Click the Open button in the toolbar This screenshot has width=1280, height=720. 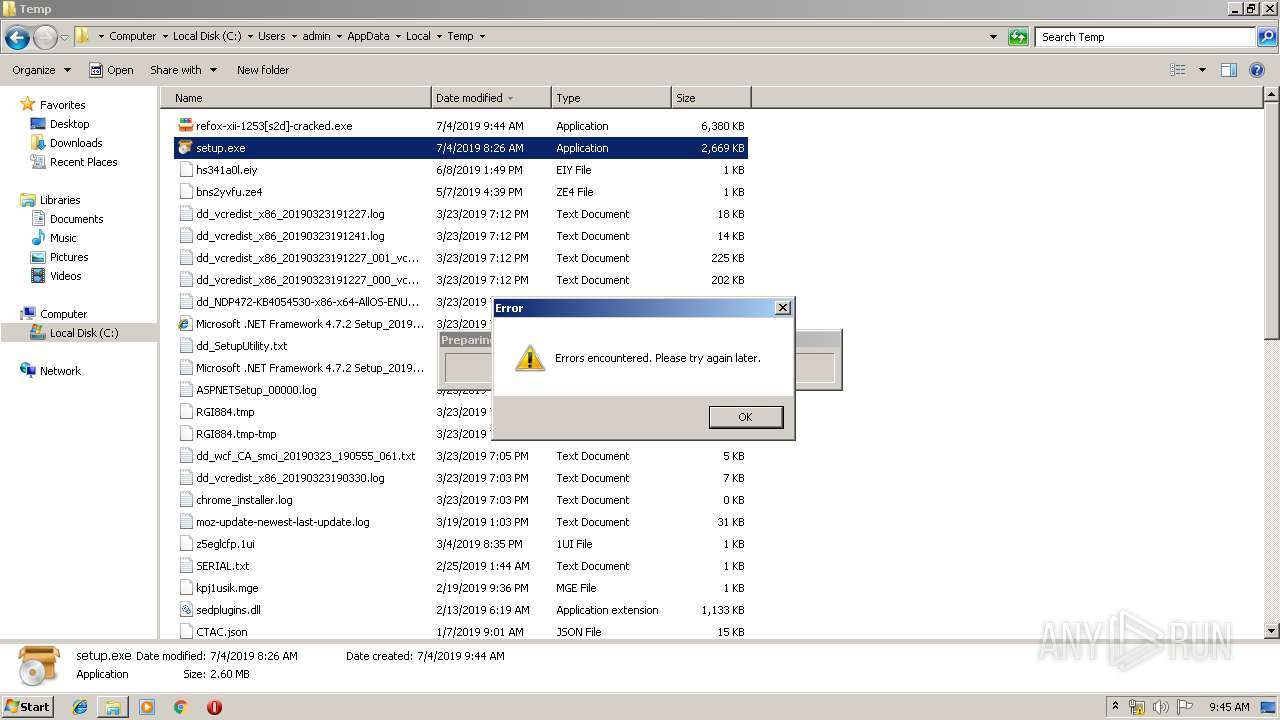(111, 70)
